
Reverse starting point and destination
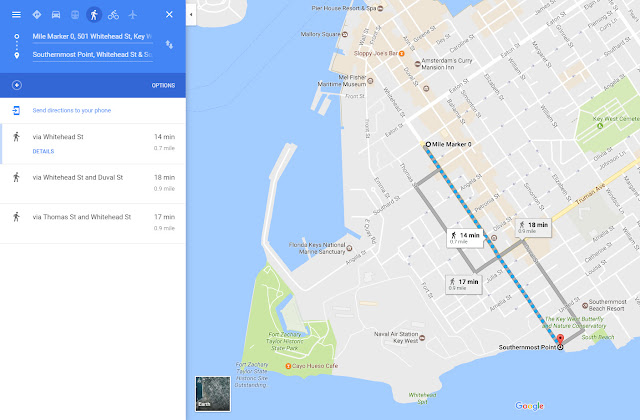tap(169, 44)
